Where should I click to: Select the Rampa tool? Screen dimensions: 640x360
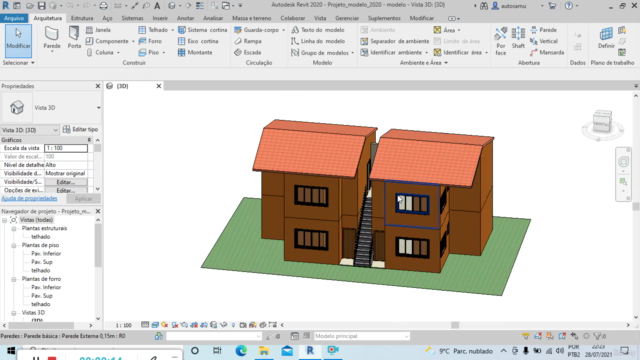(248, 41)
